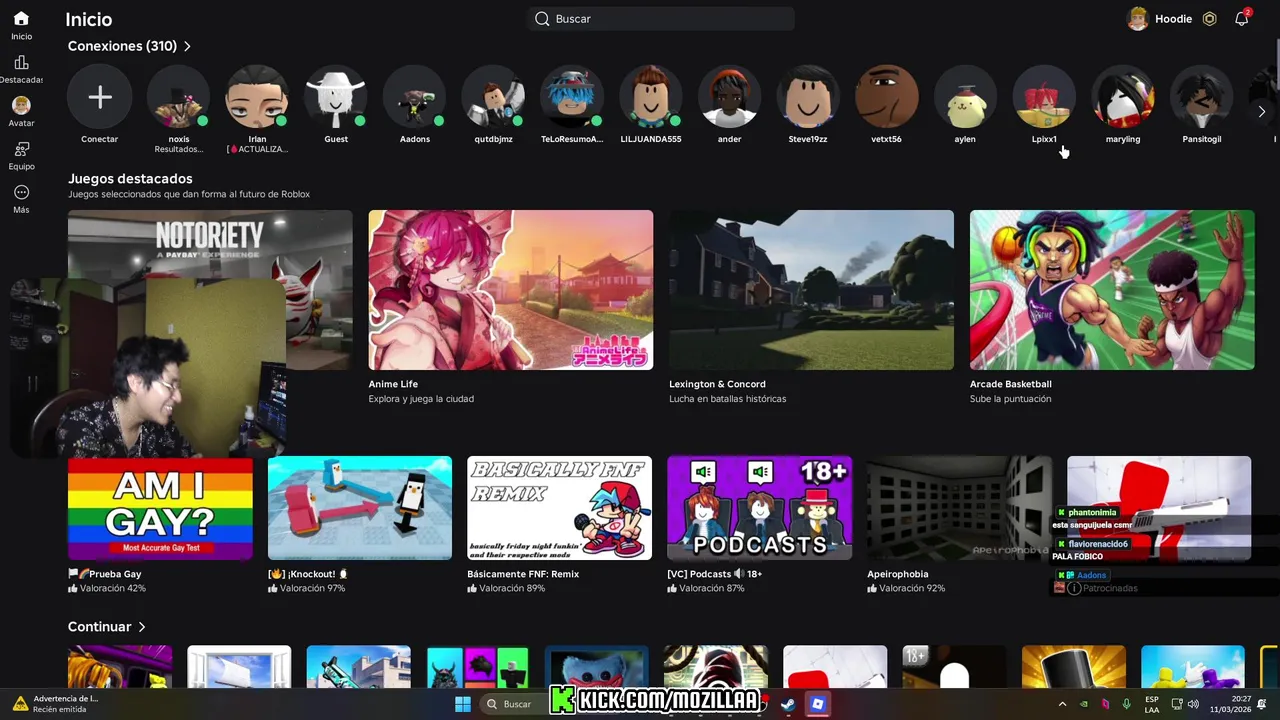Click the Lexington & Concord title text

point(717,384)
